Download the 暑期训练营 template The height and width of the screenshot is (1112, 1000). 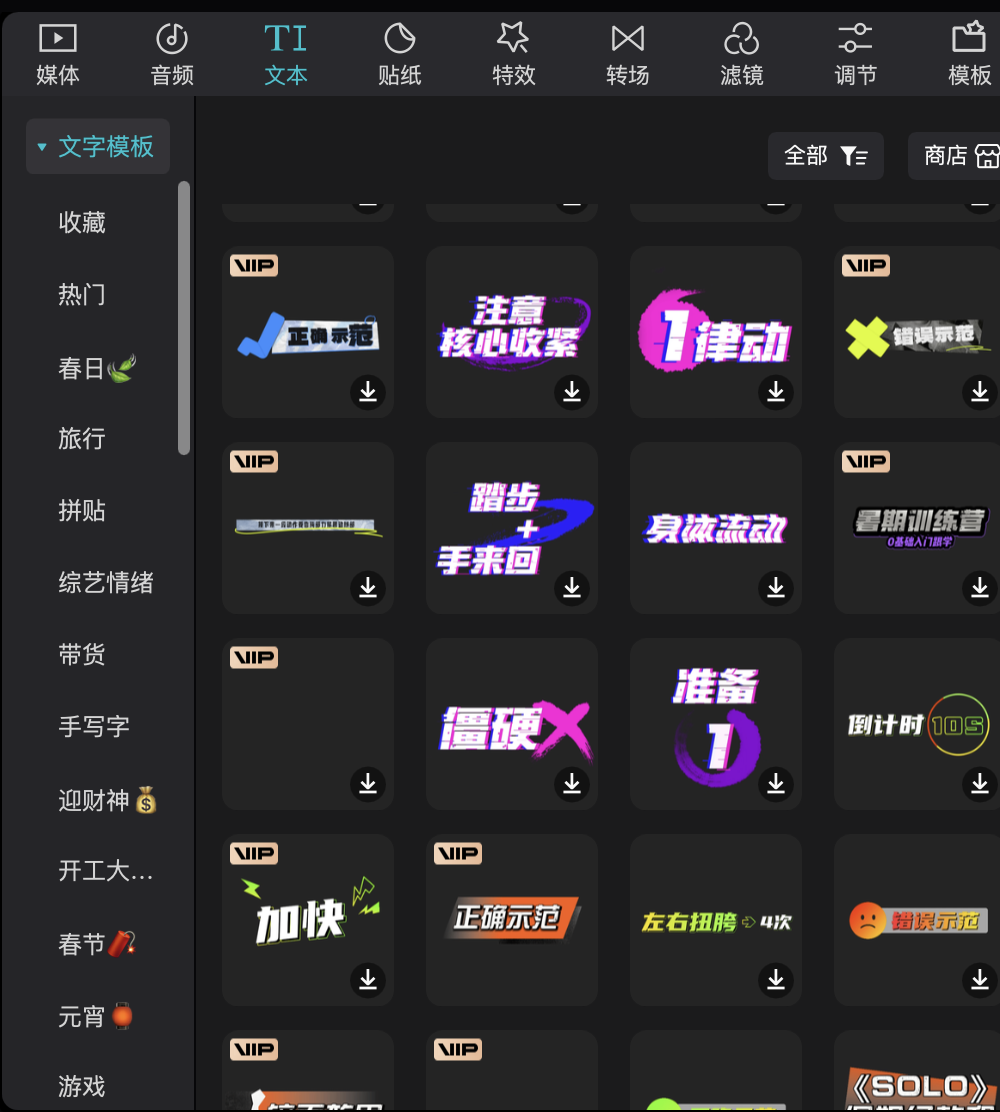(x=980, y=588)
